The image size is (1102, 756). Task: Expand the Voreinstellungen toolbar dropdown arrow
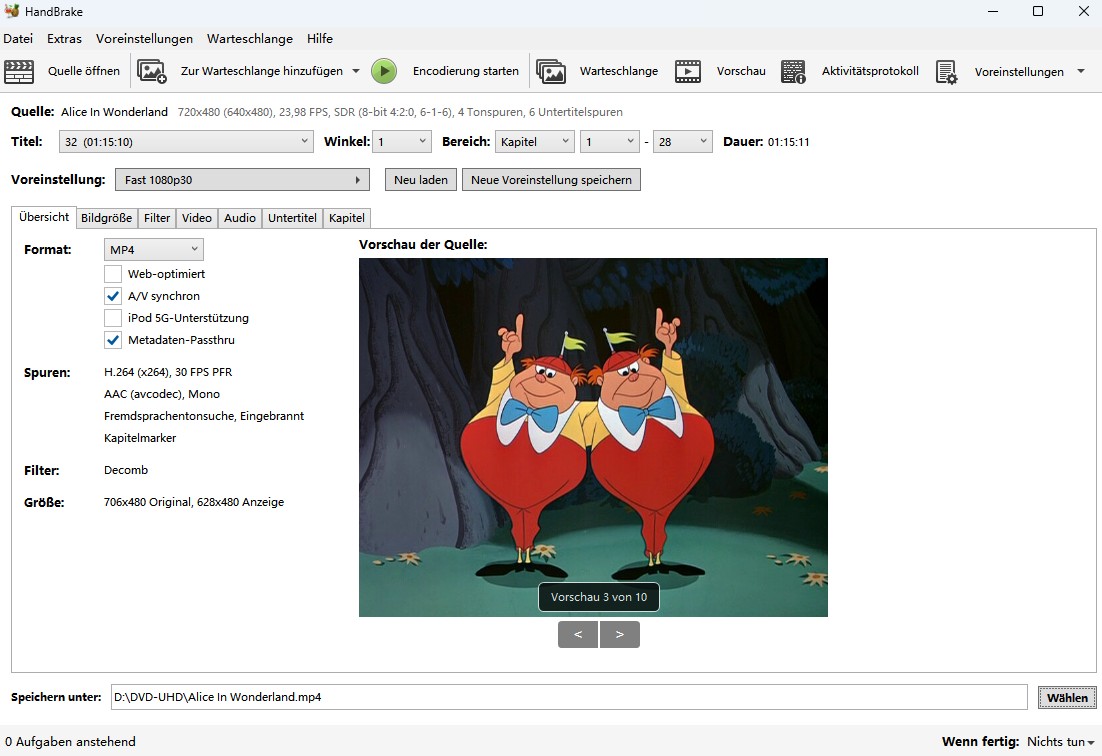click(x=1081, y=71)
